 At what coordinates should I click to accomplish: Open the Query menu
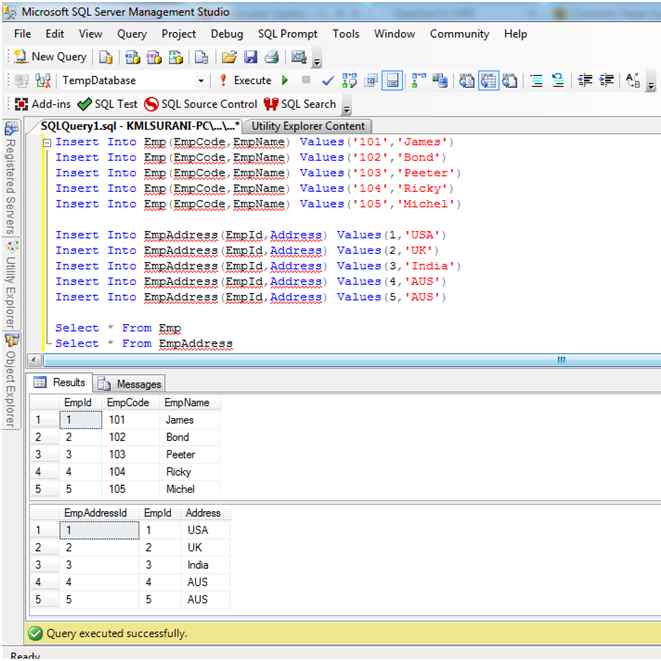[x=132, y=33]
